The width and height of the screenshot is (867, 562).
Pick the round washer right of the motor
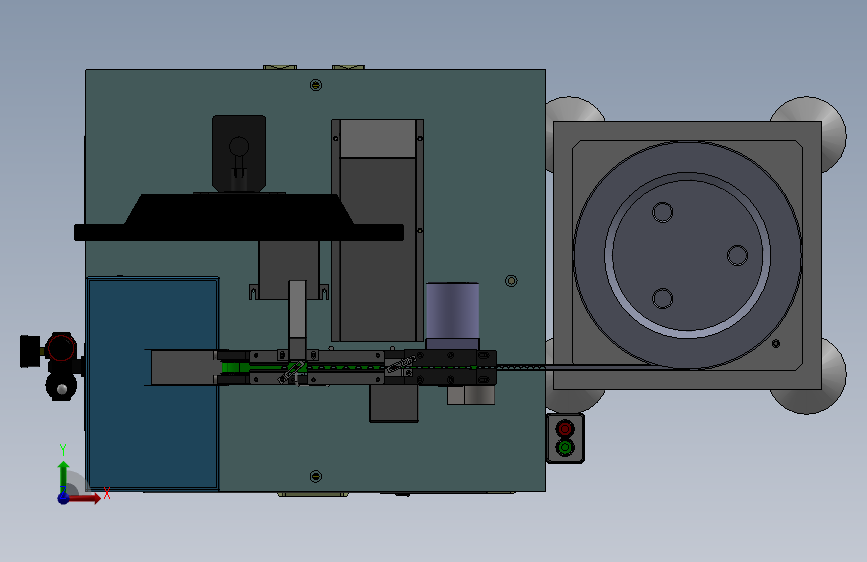(511, 281)
